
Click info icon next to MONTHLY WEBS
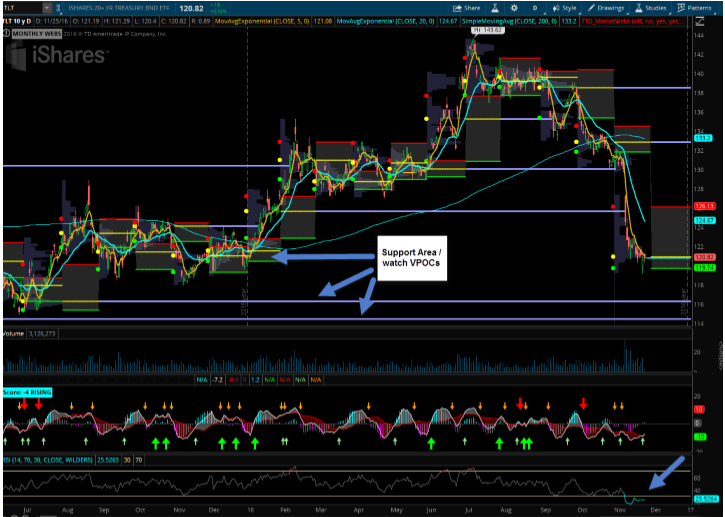click(6, 33)
